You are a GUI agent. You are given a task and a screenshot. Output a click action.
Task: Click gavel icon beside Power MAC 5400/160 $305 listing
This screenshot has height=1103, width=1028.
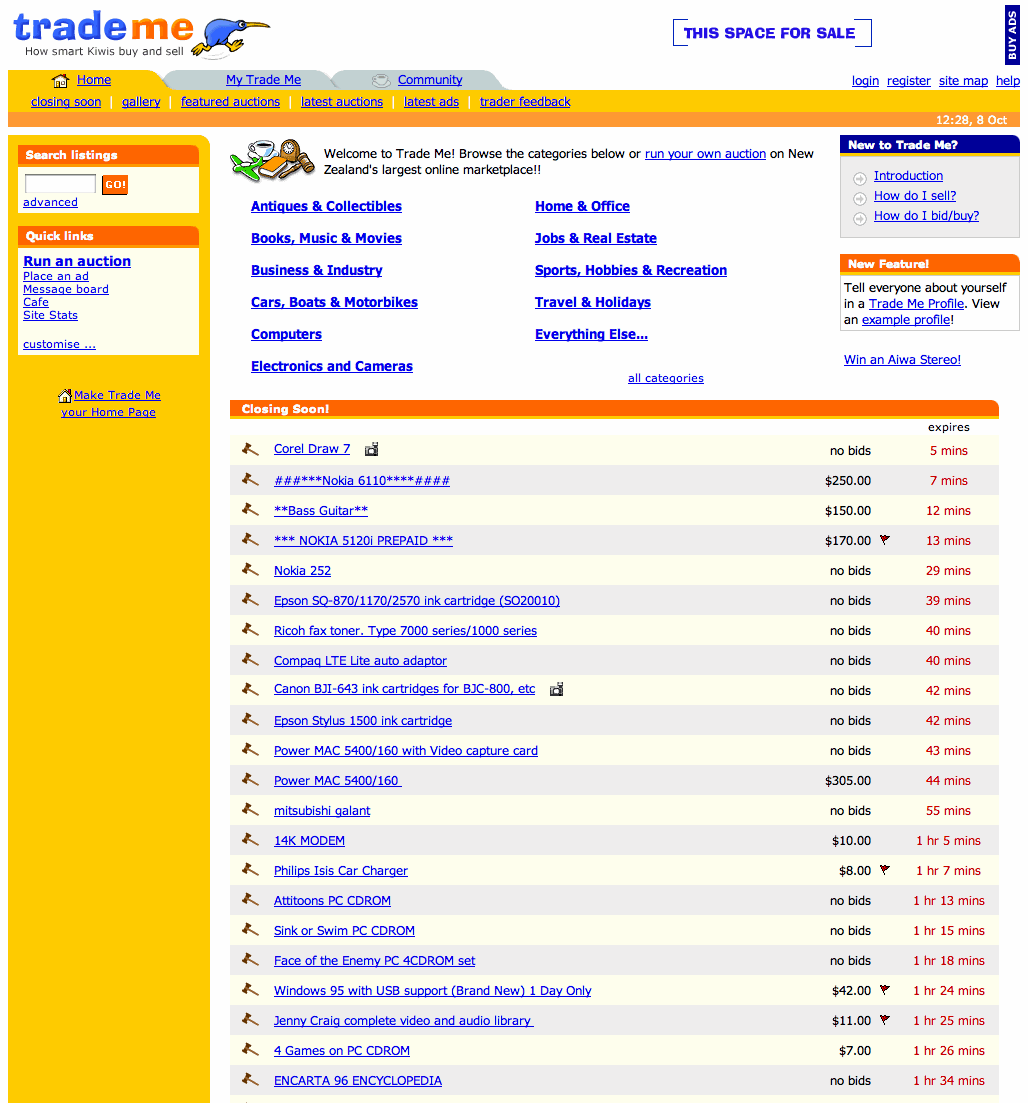pyautogui.click(x=250, y=779)
